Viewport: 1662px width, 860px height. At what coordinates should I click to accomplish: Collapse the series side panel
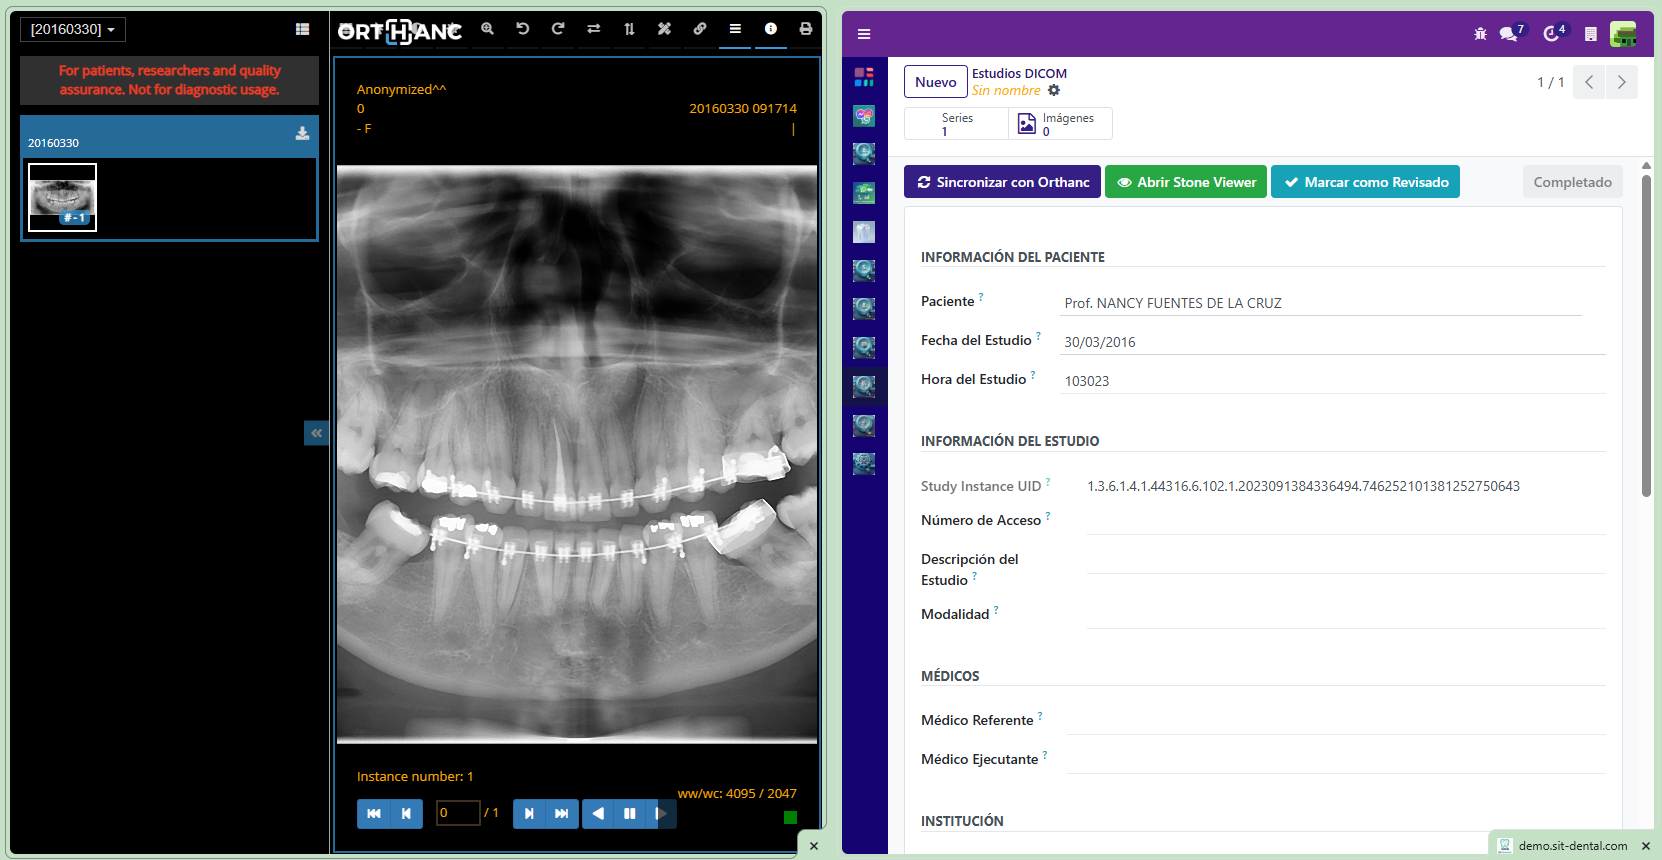tap(316, 433)
